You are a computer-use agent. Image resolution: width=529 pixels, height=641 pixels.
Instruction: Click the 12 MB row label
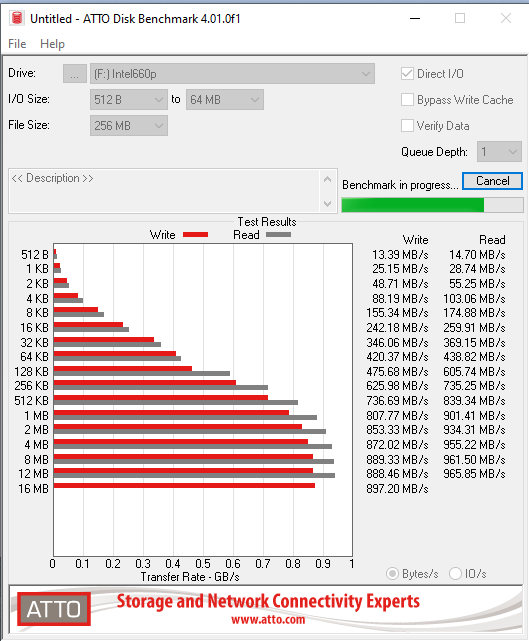click(x=34, y=473)
